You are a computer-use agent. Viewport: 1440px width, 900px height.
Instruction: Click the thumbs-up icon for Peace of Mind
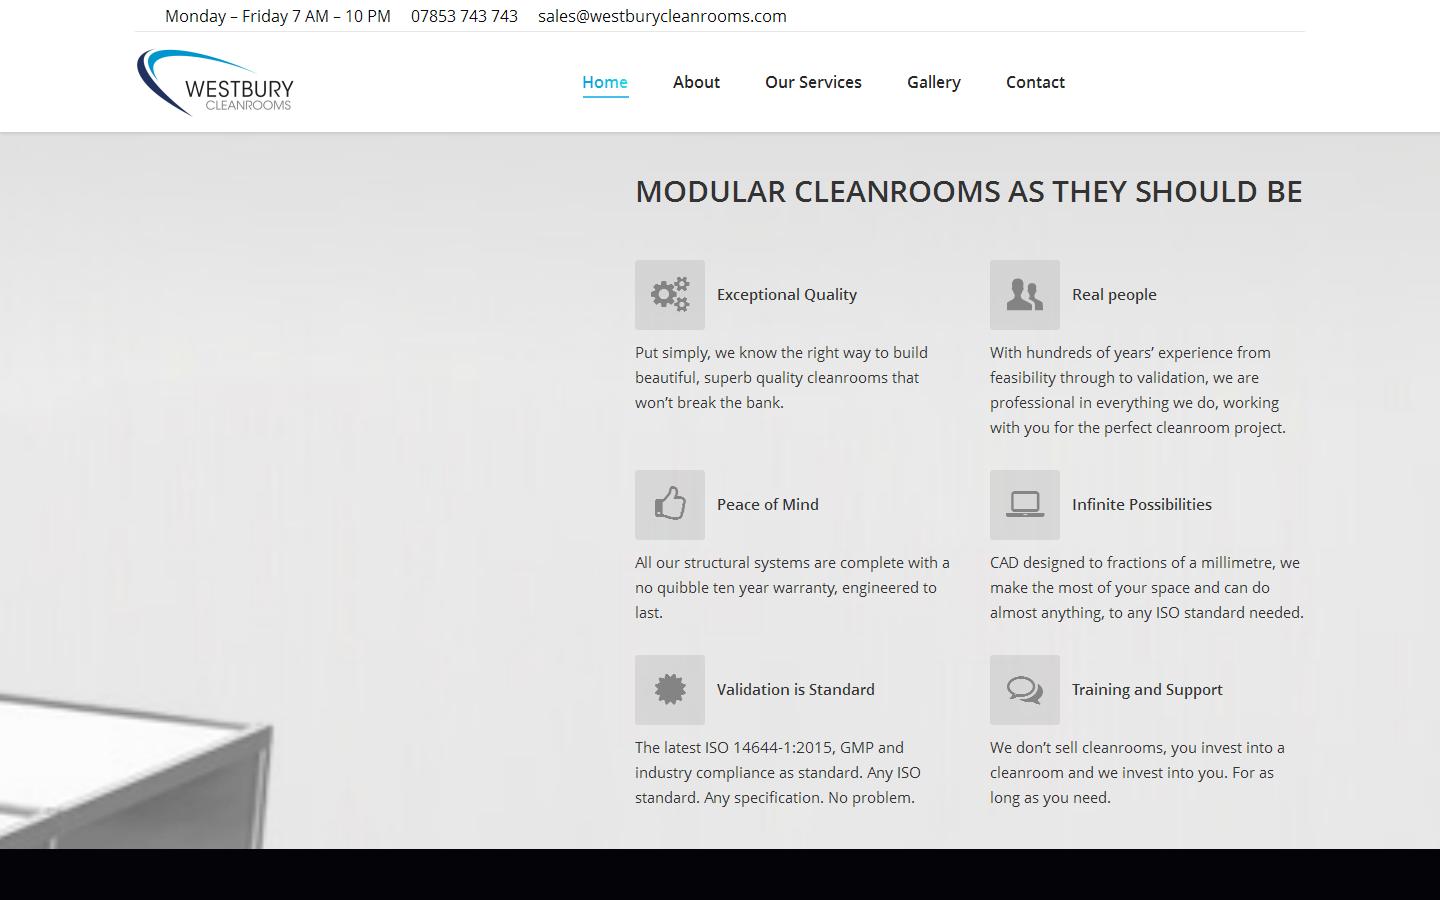click(669, 504)
